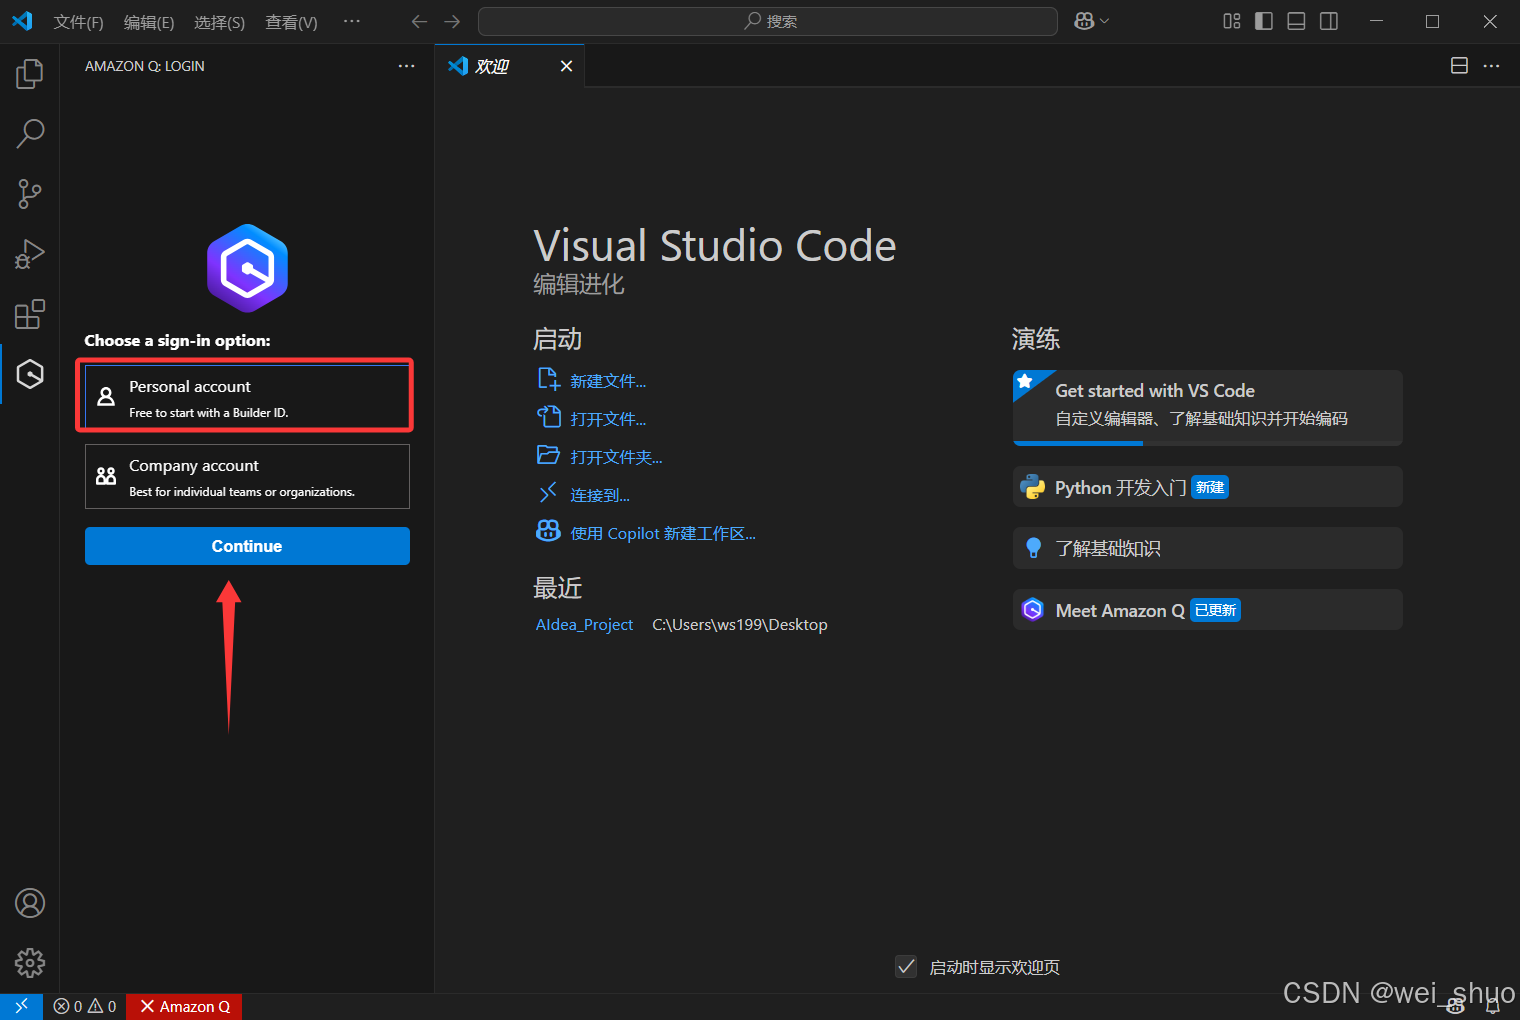The height and width of the screenshot is (1020, 1520).
Task: Open the Source Control view
Action: tap(30, 194)
